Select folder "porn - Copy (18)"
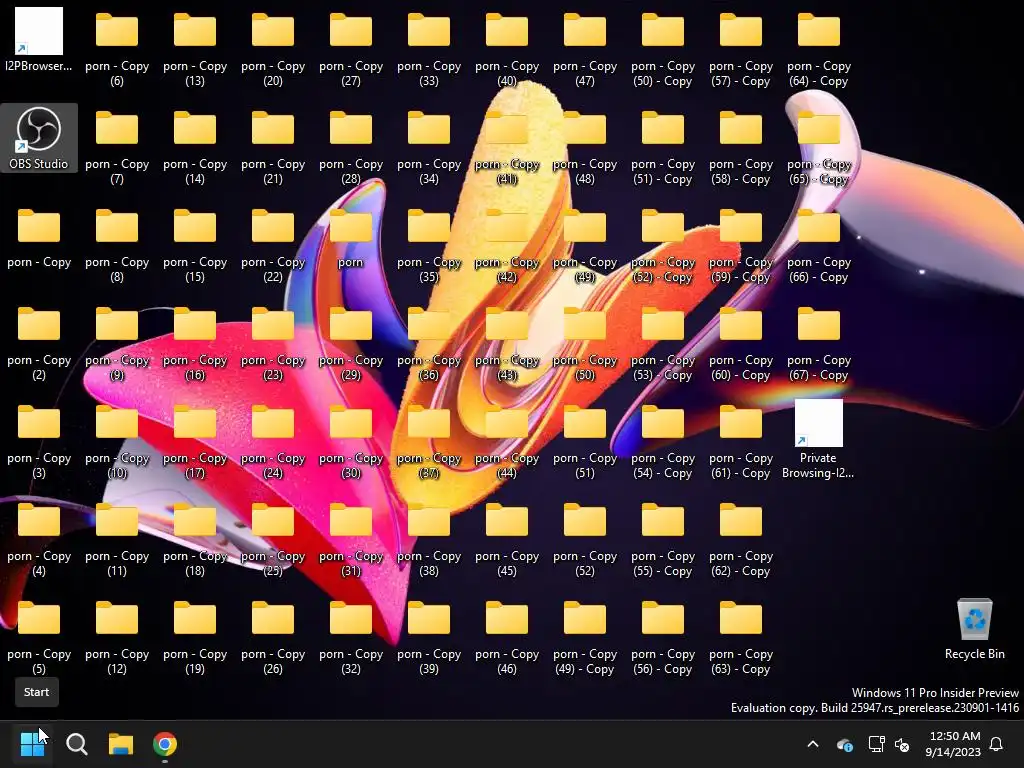This screenshot has height=768, width=1024. tap(195, 539)
